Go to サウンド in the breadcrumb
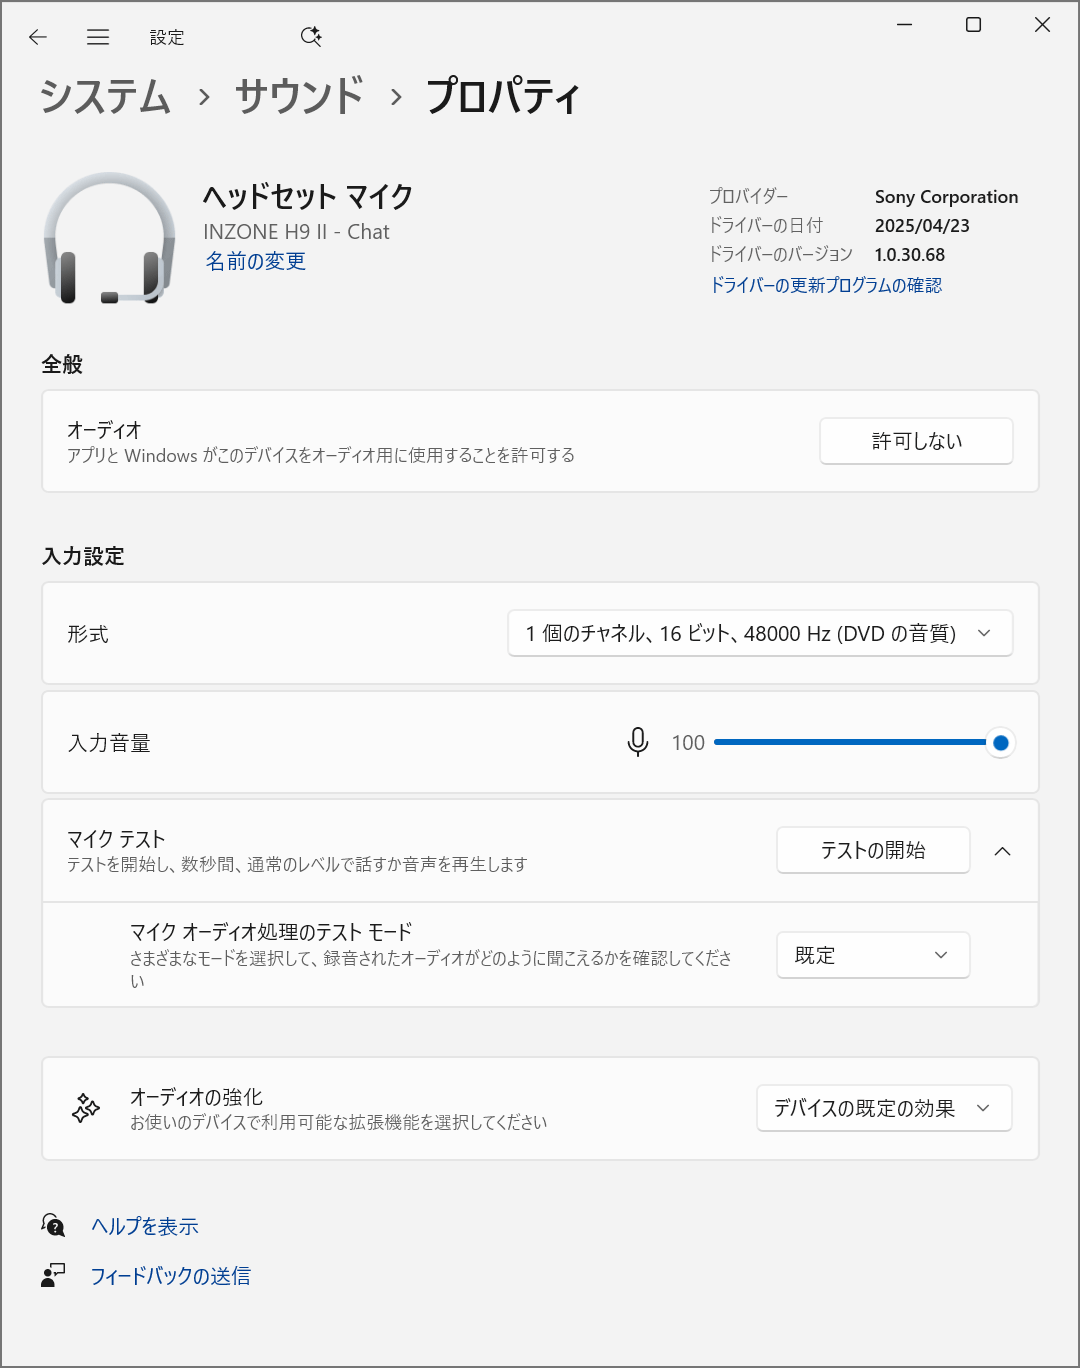Image resolution: width=1080 pixels, height=1368 pixels. (299, 97)
